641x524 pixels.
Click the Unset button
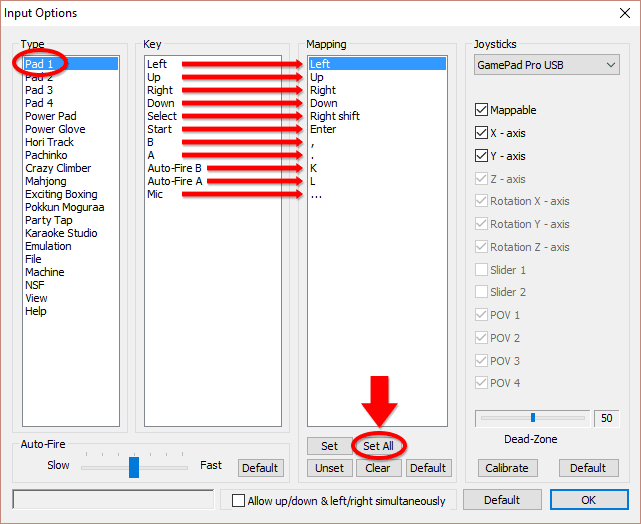(329, 468)
